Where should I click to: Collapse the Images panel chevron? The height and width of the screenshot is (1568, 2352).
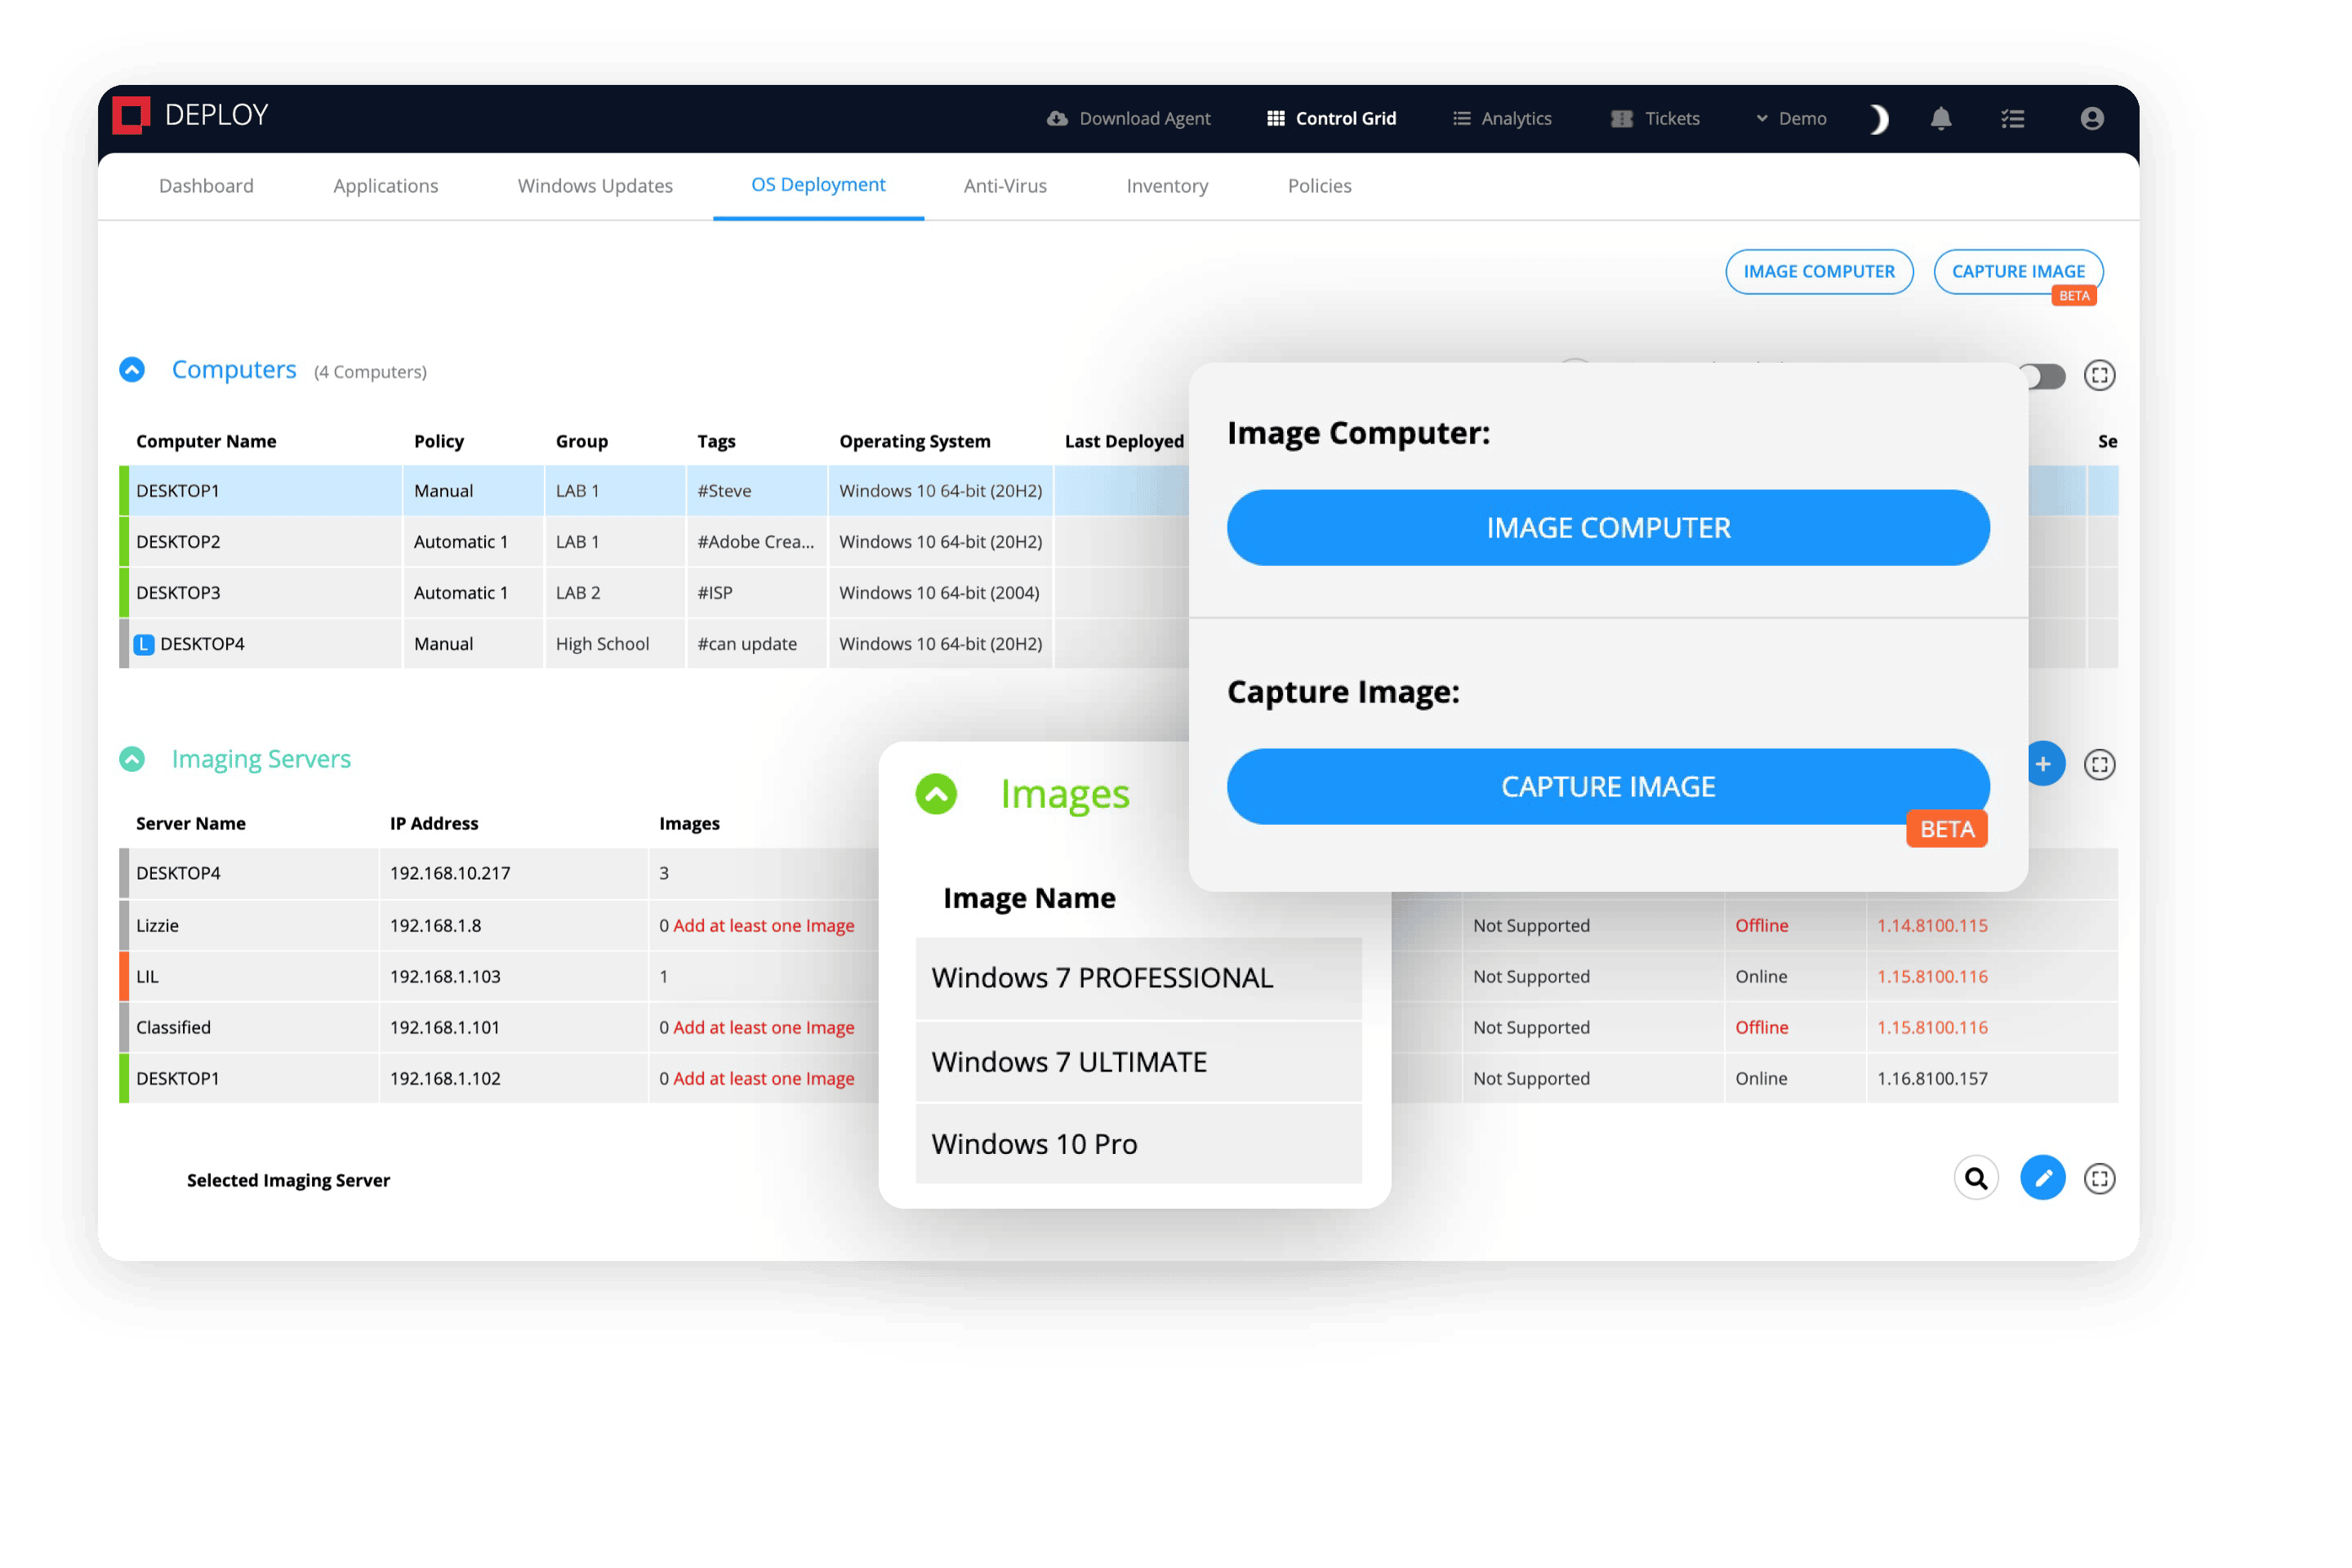[936, 794]
